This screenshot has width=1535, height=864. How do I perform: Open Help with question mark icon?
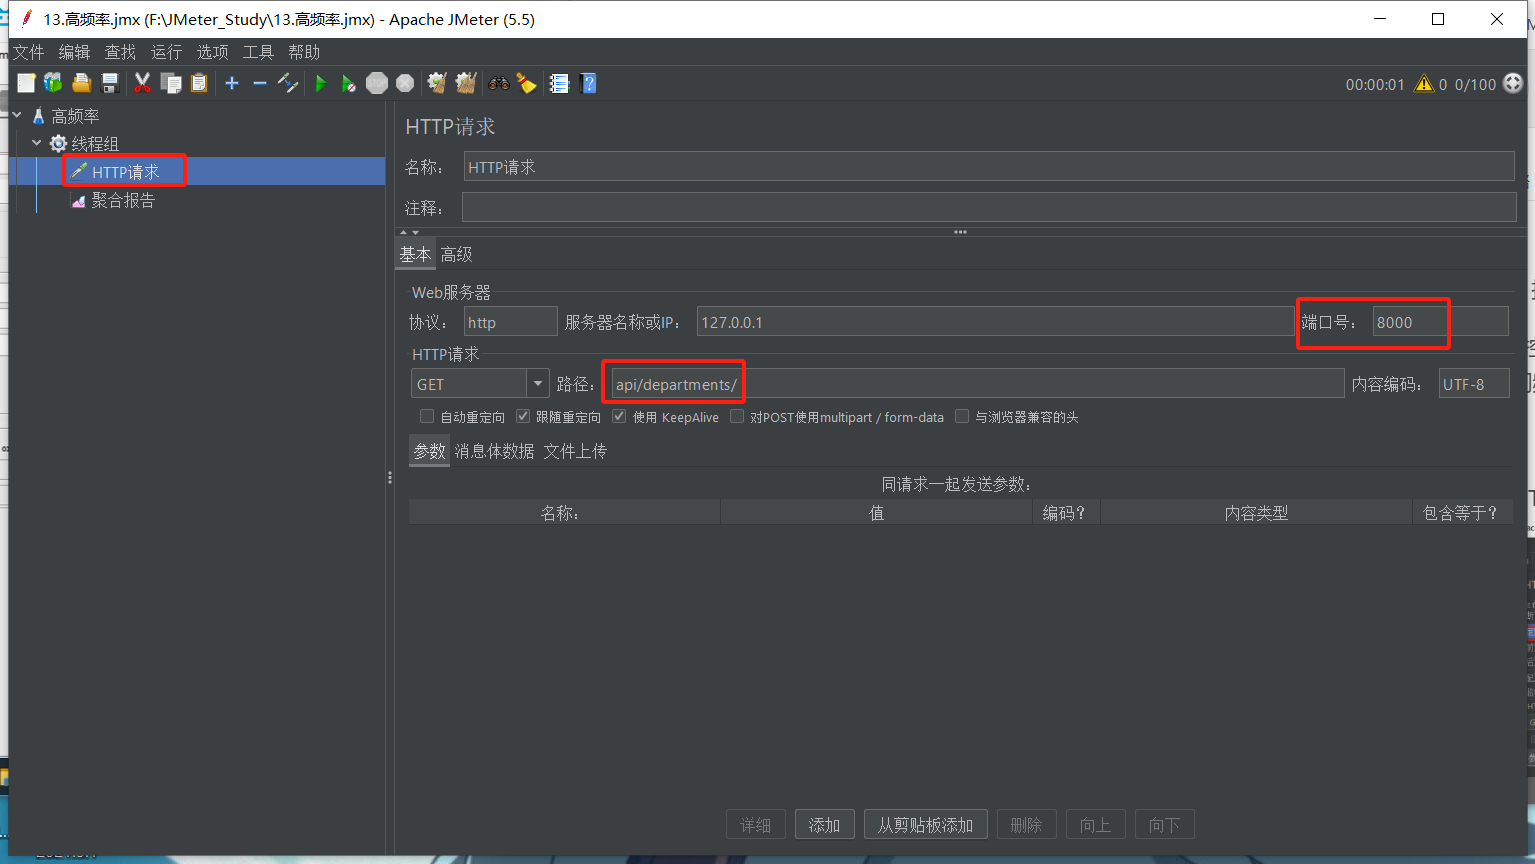(x=588, y=83)
